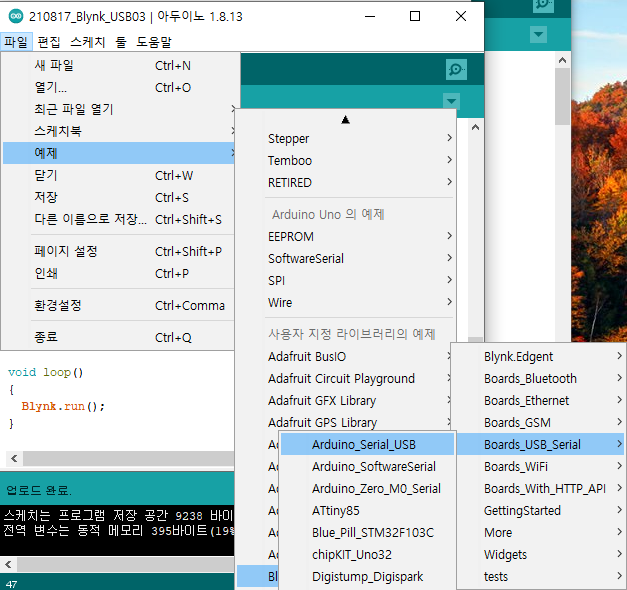The height and width of the screenshot is (590, 627).
Task: Click the Arduino logo in the title bar
Action: (x=16, y=16)
